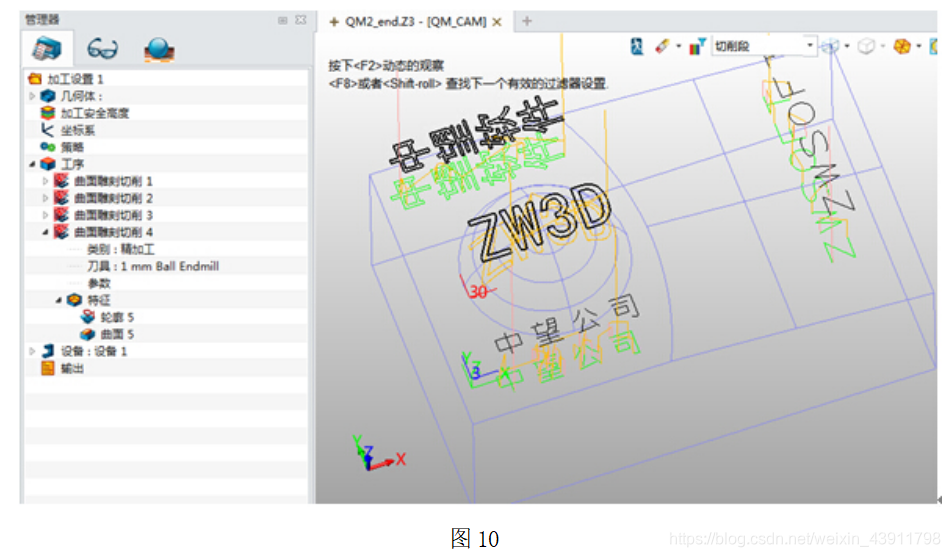Switch to the glasses view manager tab

102,48
